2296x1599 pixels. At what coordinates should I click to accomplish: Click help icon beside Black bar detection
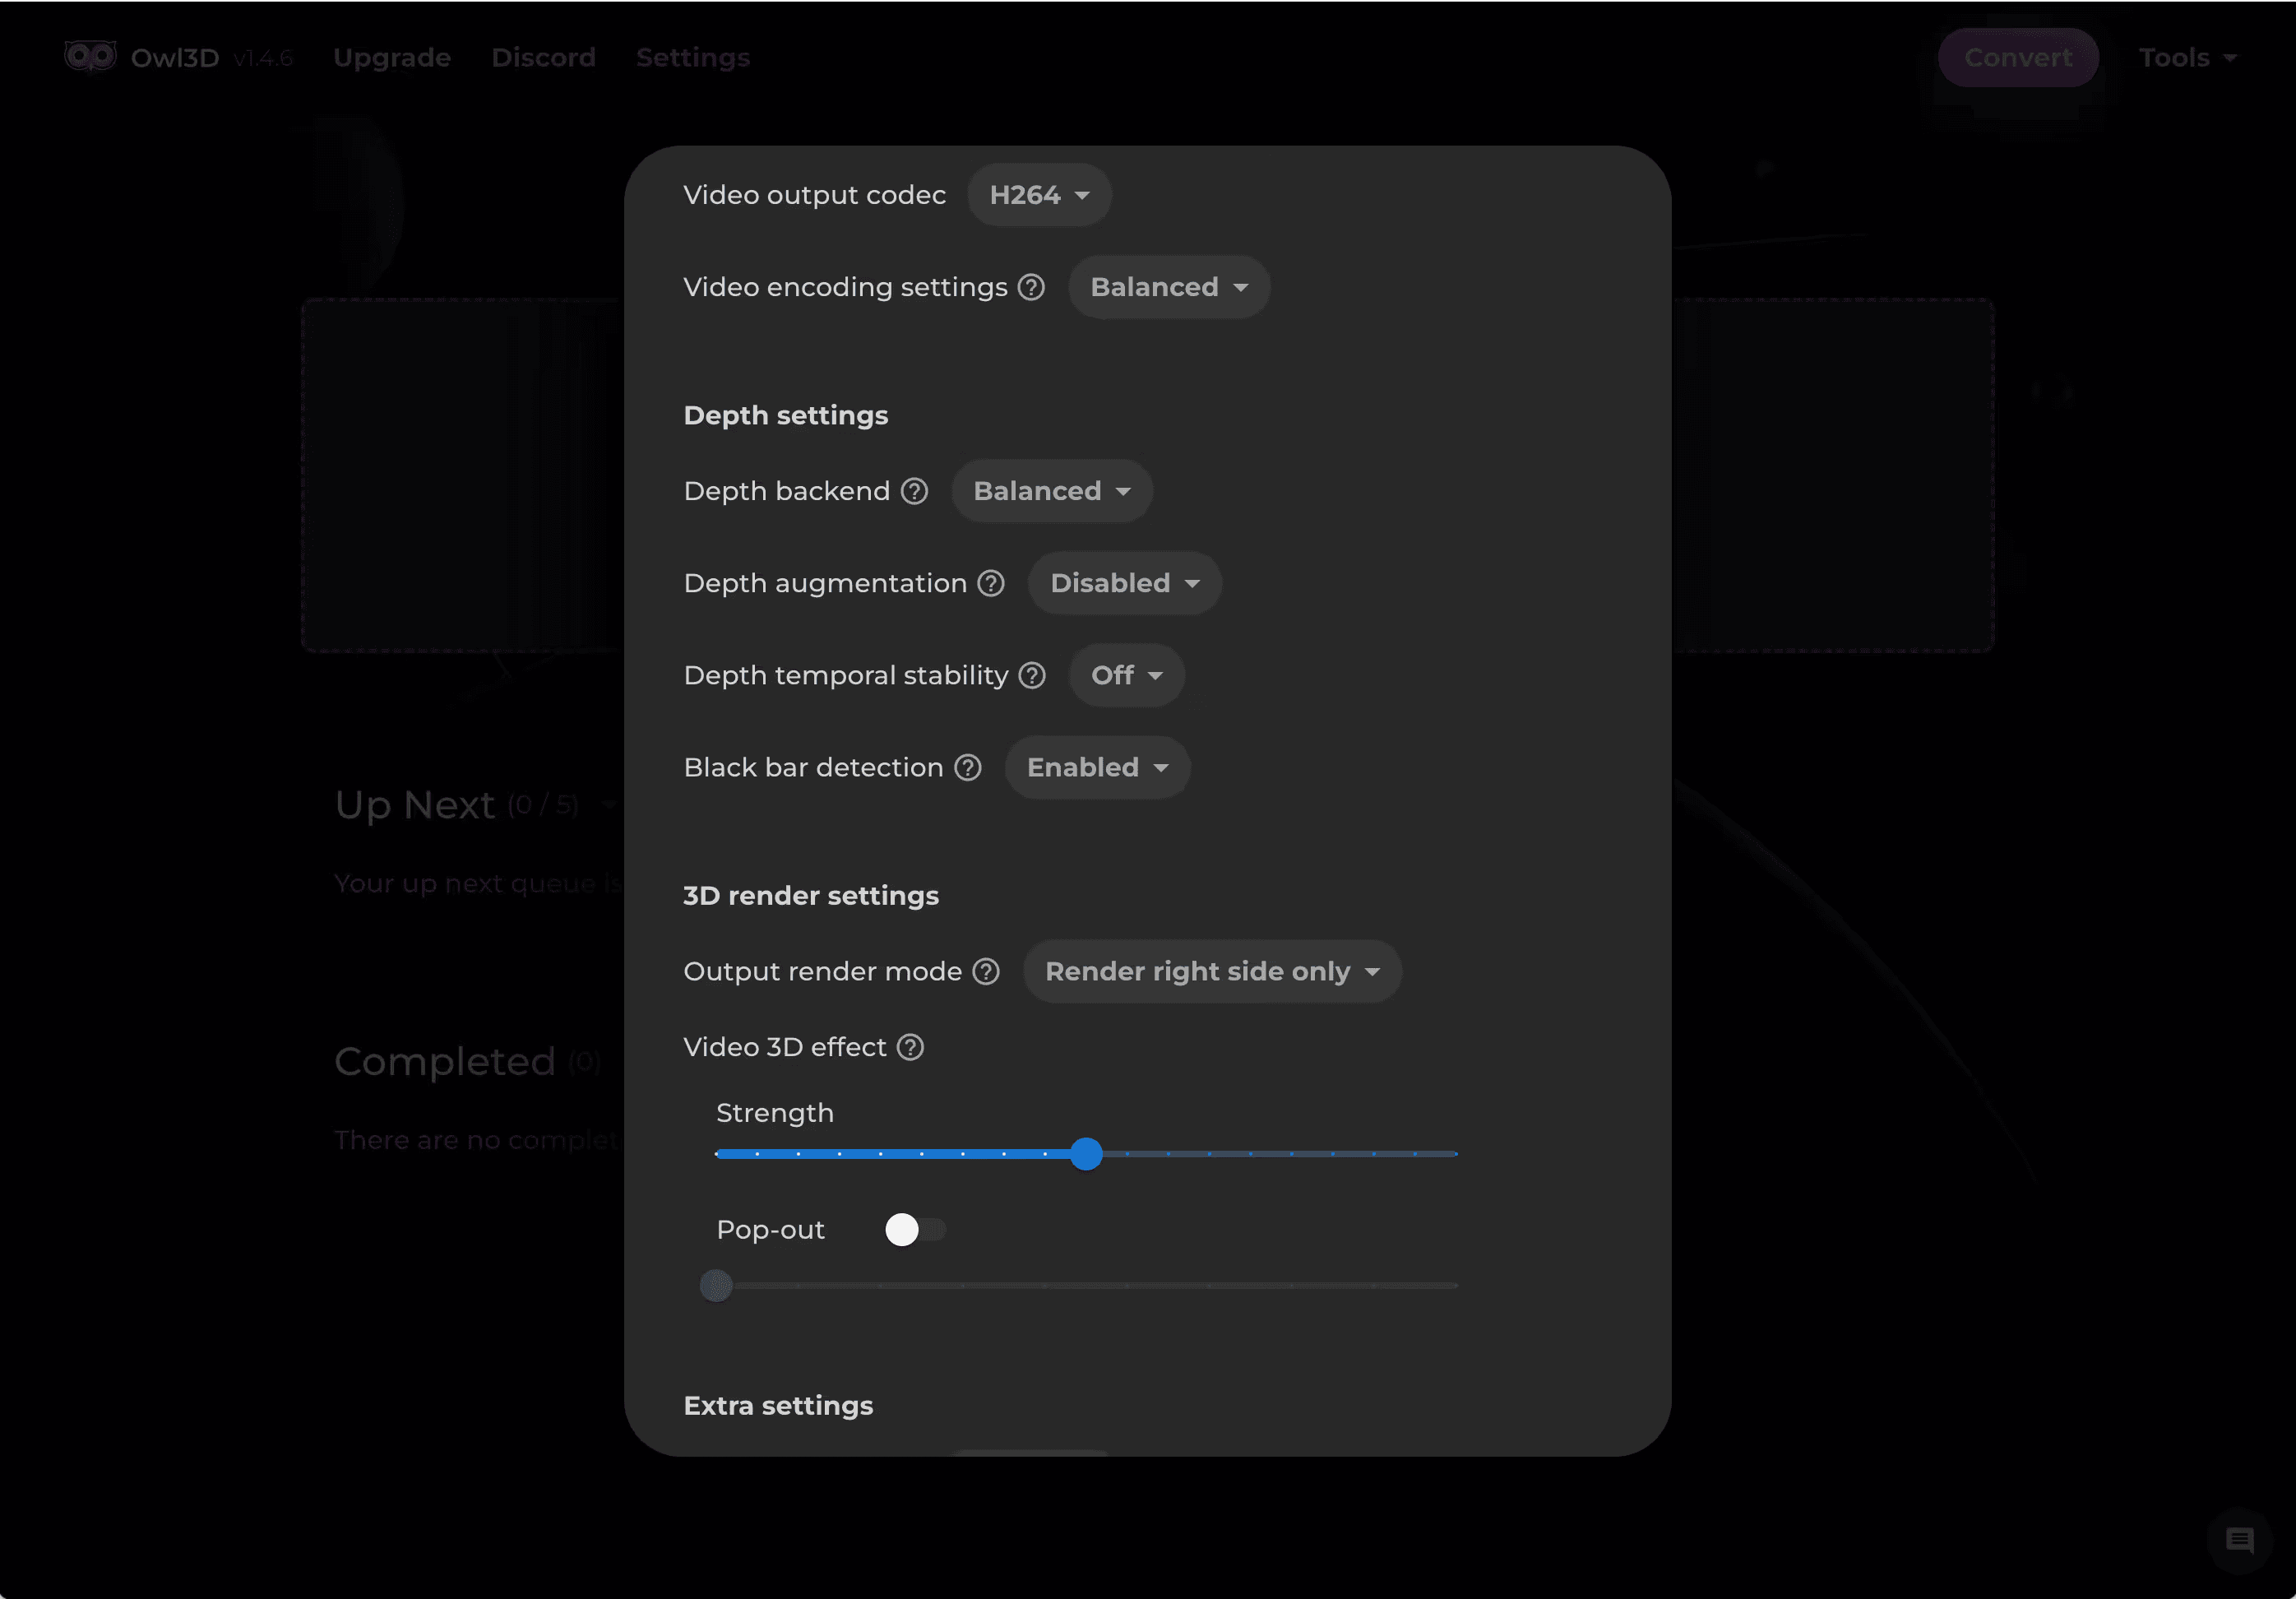coord(967,767)
